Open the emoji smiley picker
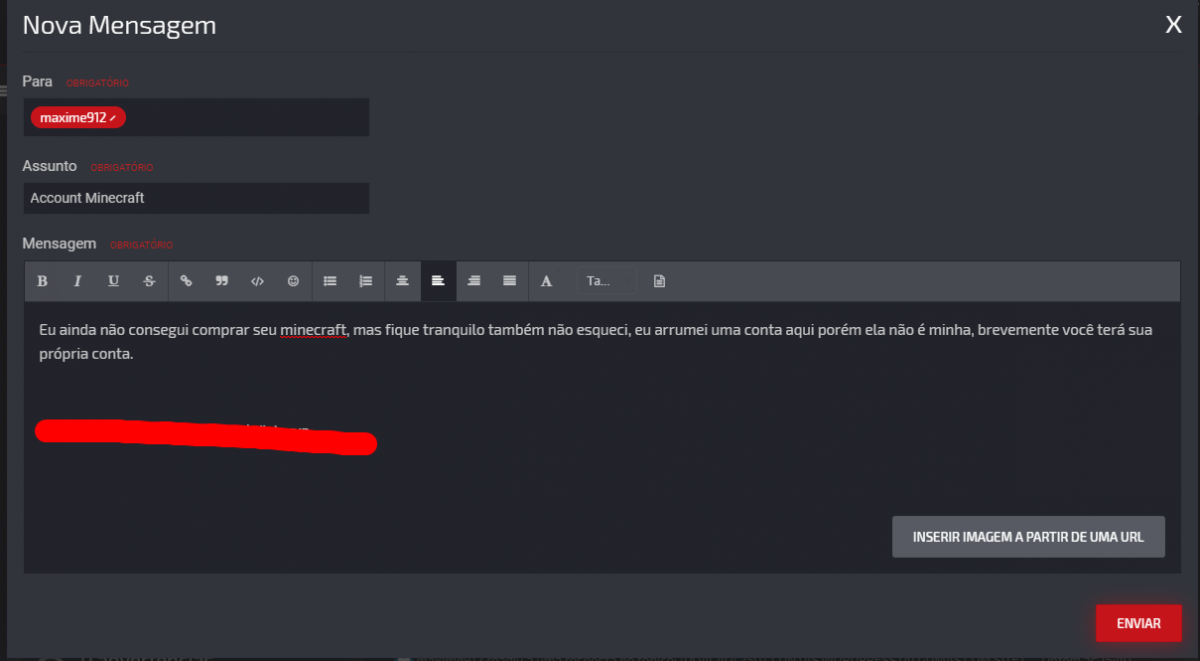1200x661 pixels. pyautogui.click(x=293, y=281)
